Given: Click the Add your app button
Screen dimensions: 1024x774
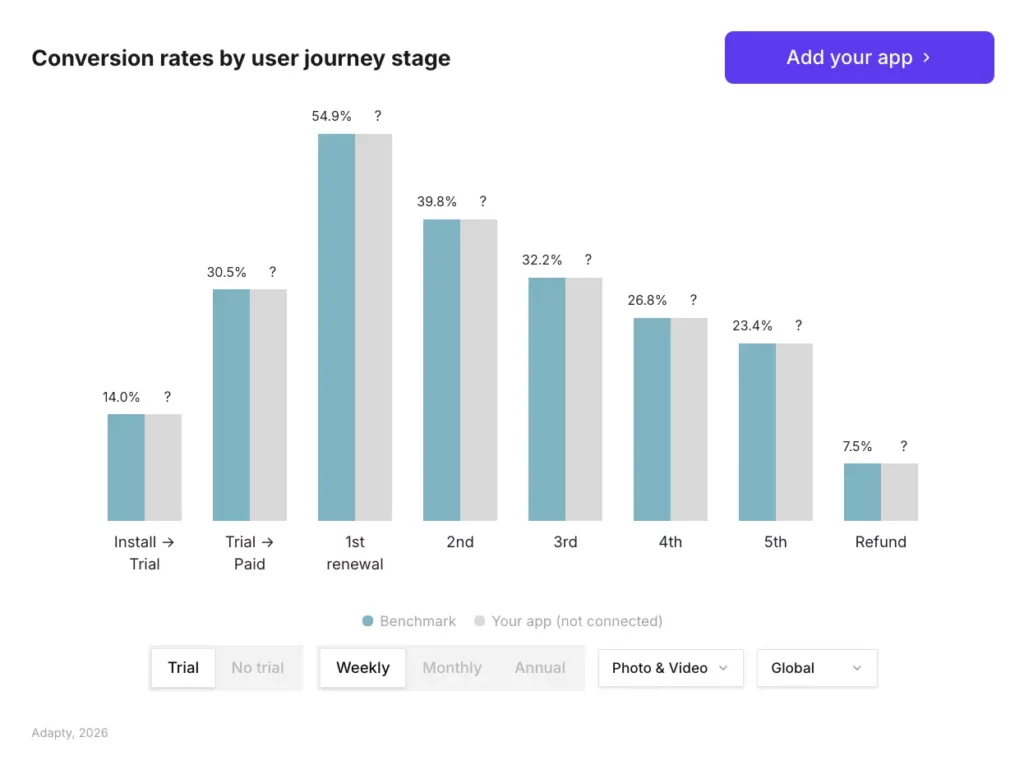Looking at the screenshot, I should (x=858, y=57).
